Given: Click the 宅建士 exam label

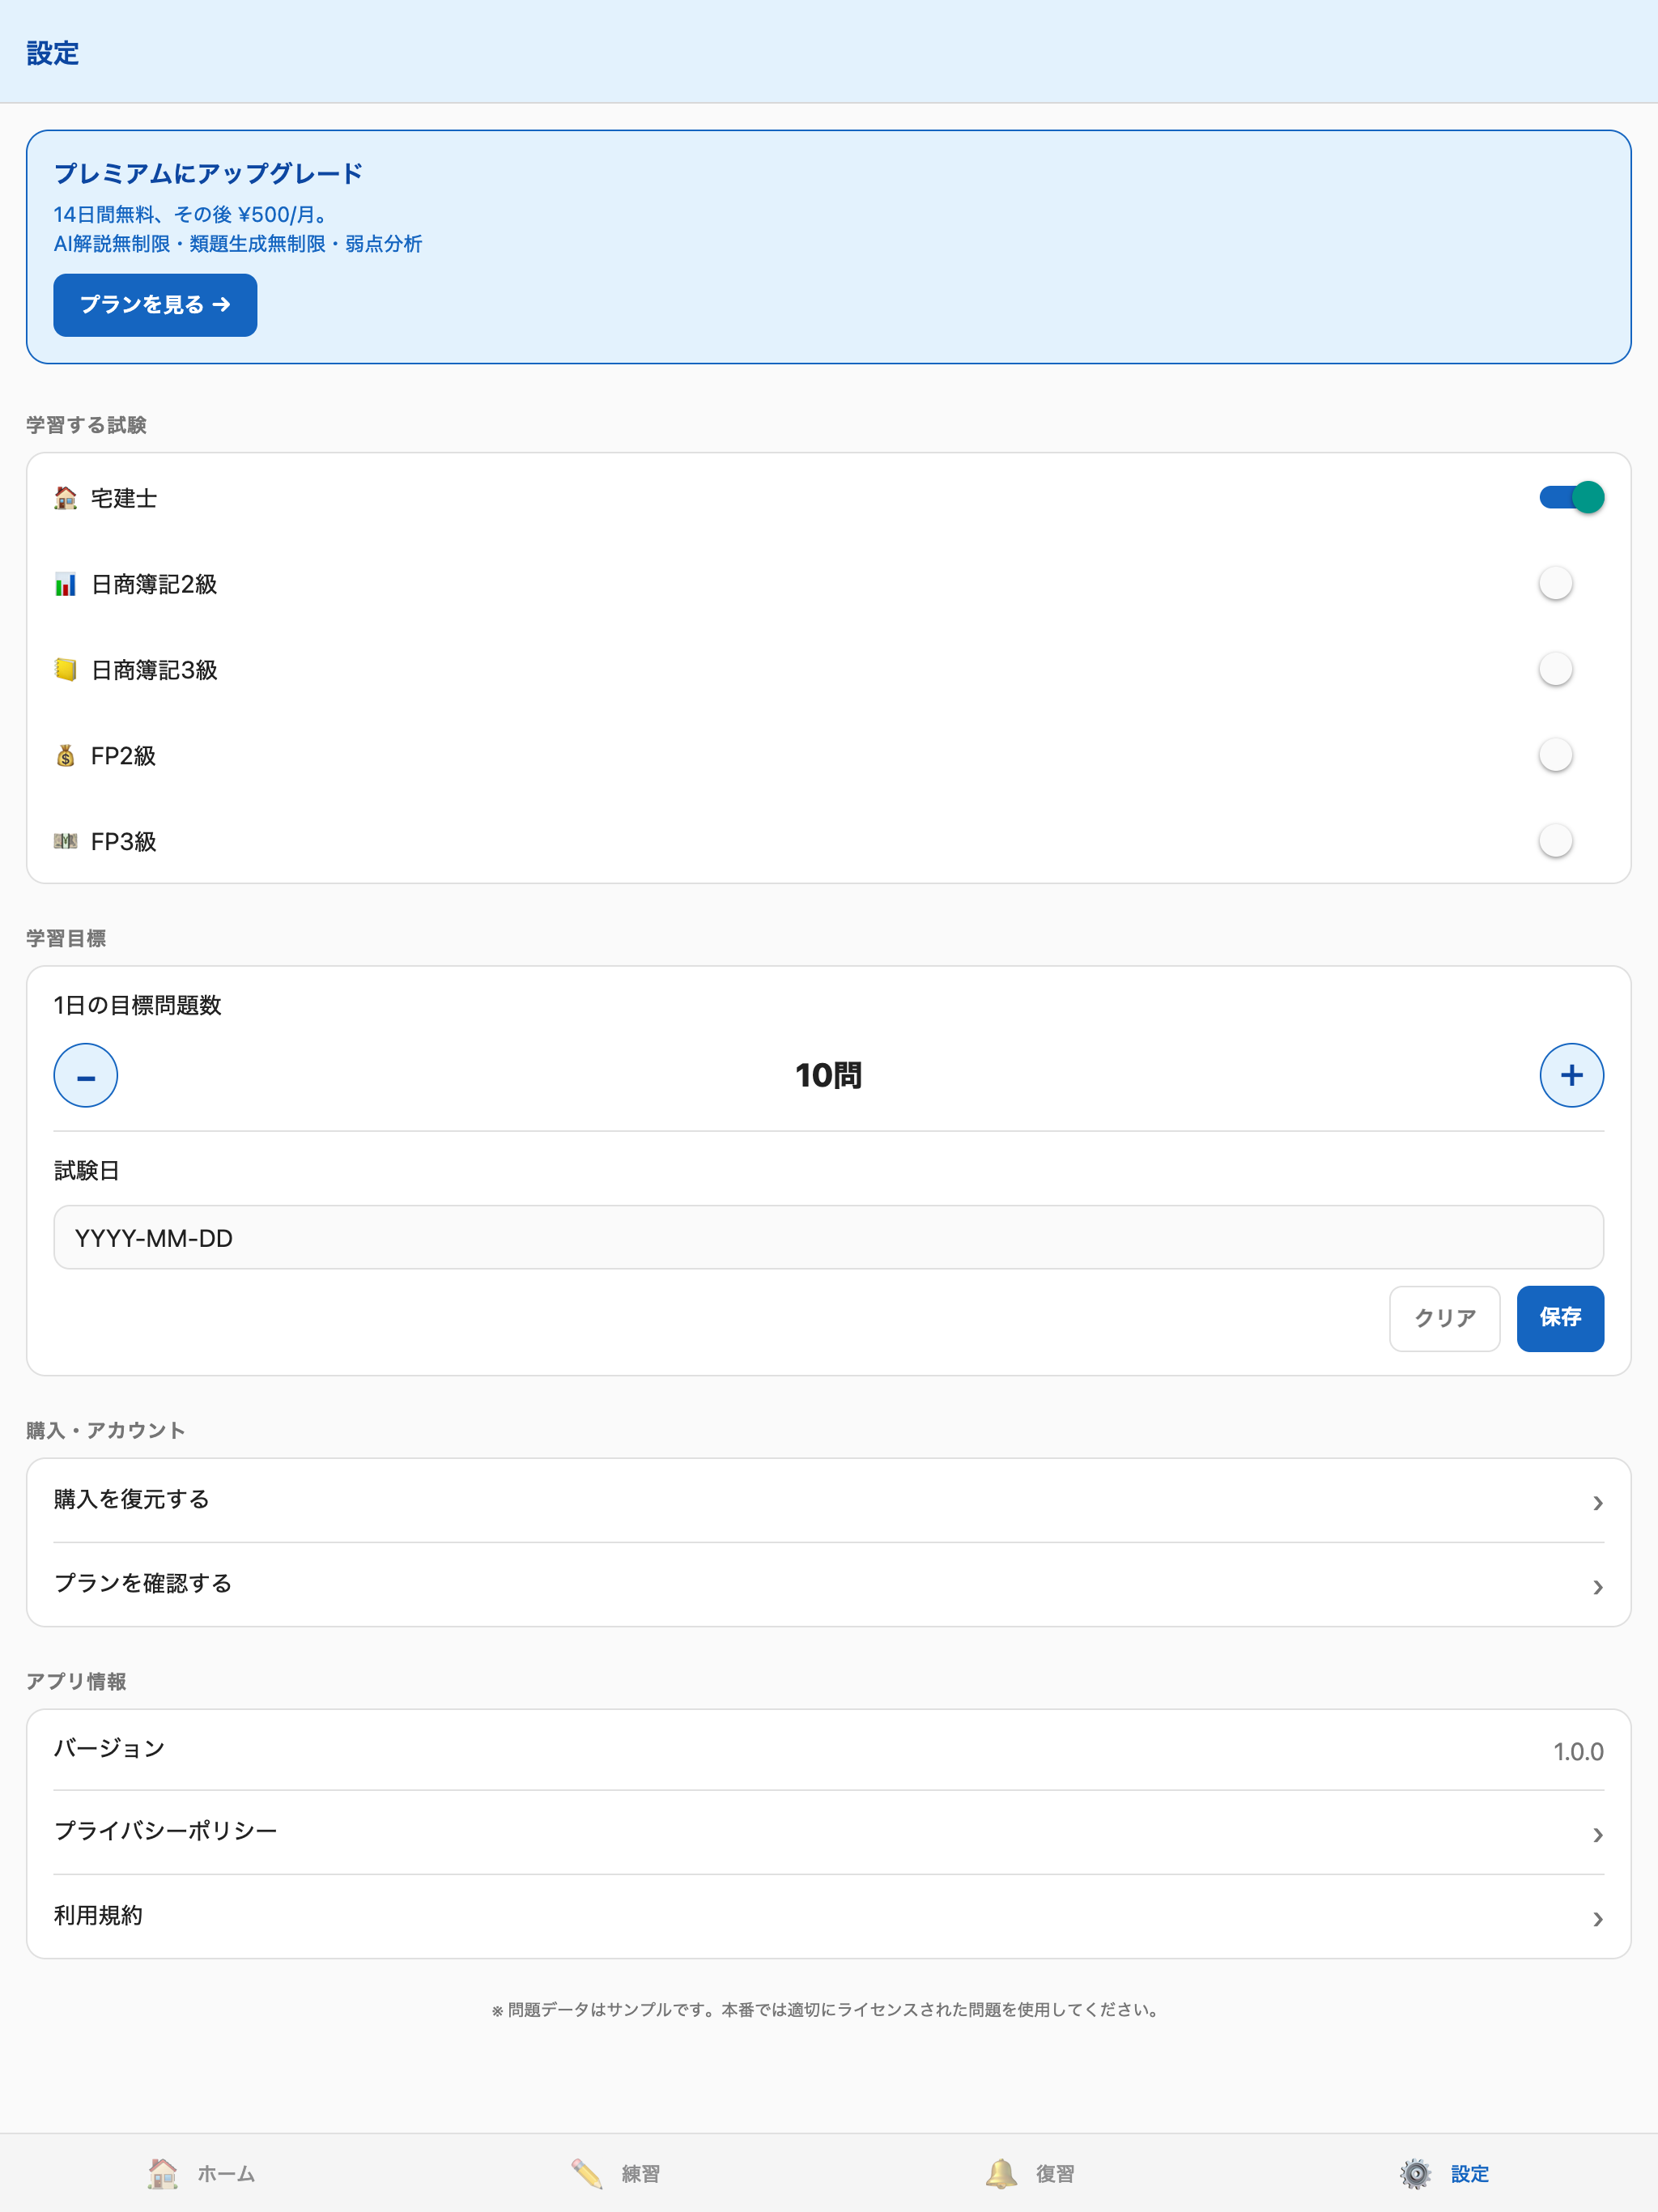Looking at the screenshot, I should point(124,498).
